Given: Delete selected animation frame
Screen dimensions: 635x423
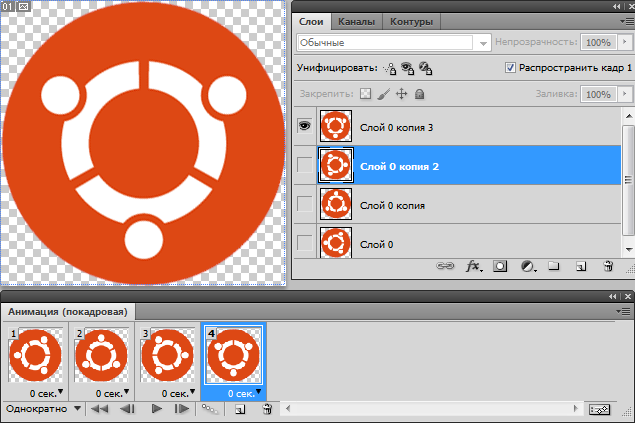Looking at the screenshot, I should pyautogui.click(x=267, y=409).
